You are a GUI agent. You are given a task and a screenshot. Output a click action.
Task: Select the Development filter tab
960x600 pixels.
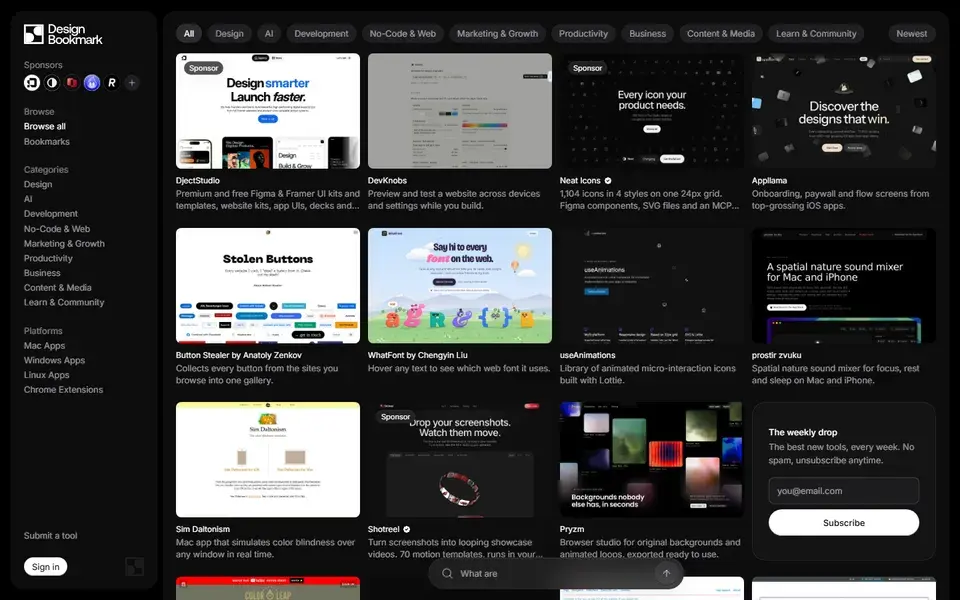pos(321,34)
